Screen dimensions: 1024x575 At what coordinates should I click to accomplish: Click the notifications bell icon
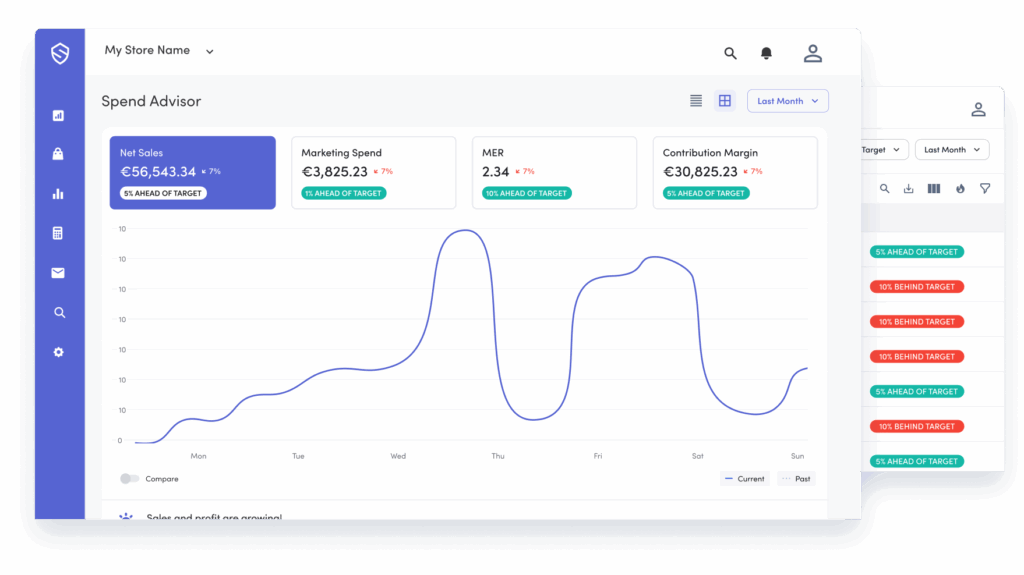click(x=766, y=53)
